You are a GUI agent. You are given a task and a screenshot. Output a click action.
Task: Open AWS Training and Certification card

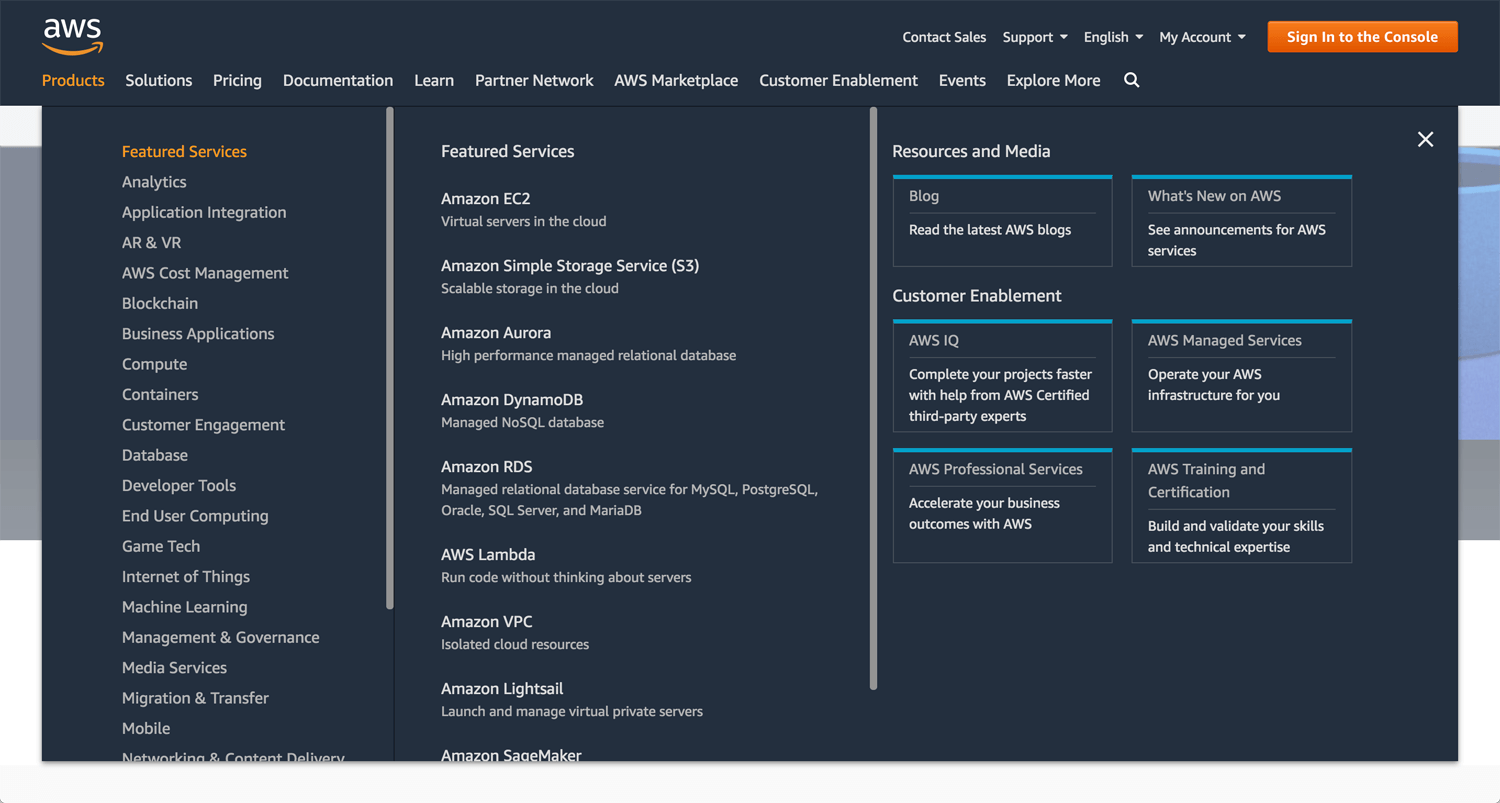click(1241, 506)
